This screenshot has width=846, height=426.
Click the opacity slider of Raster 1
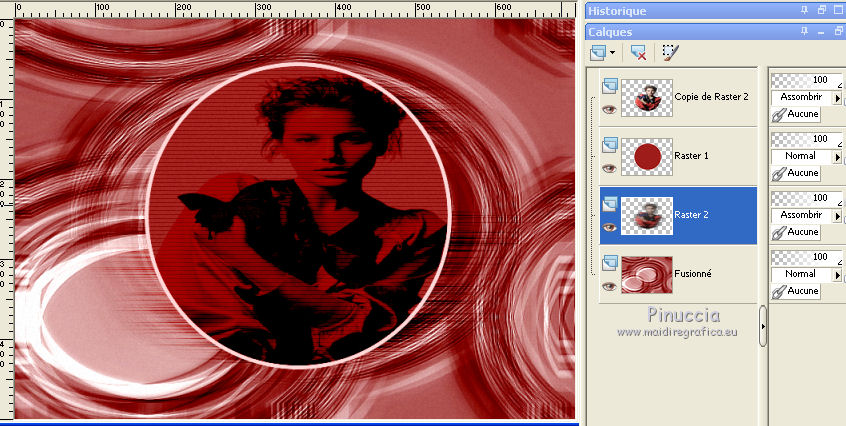pyautogui.click(x=807, y=140)
